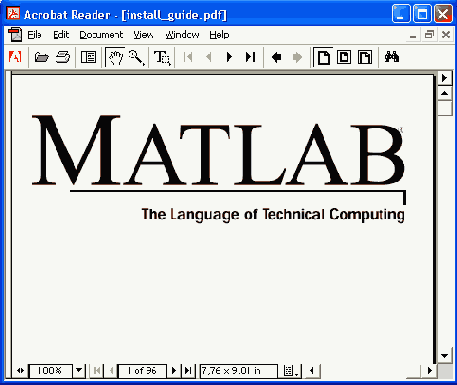Screen dimensions: 457x385
Task: Minimize the inner document window
Action: tap(413, 35)
